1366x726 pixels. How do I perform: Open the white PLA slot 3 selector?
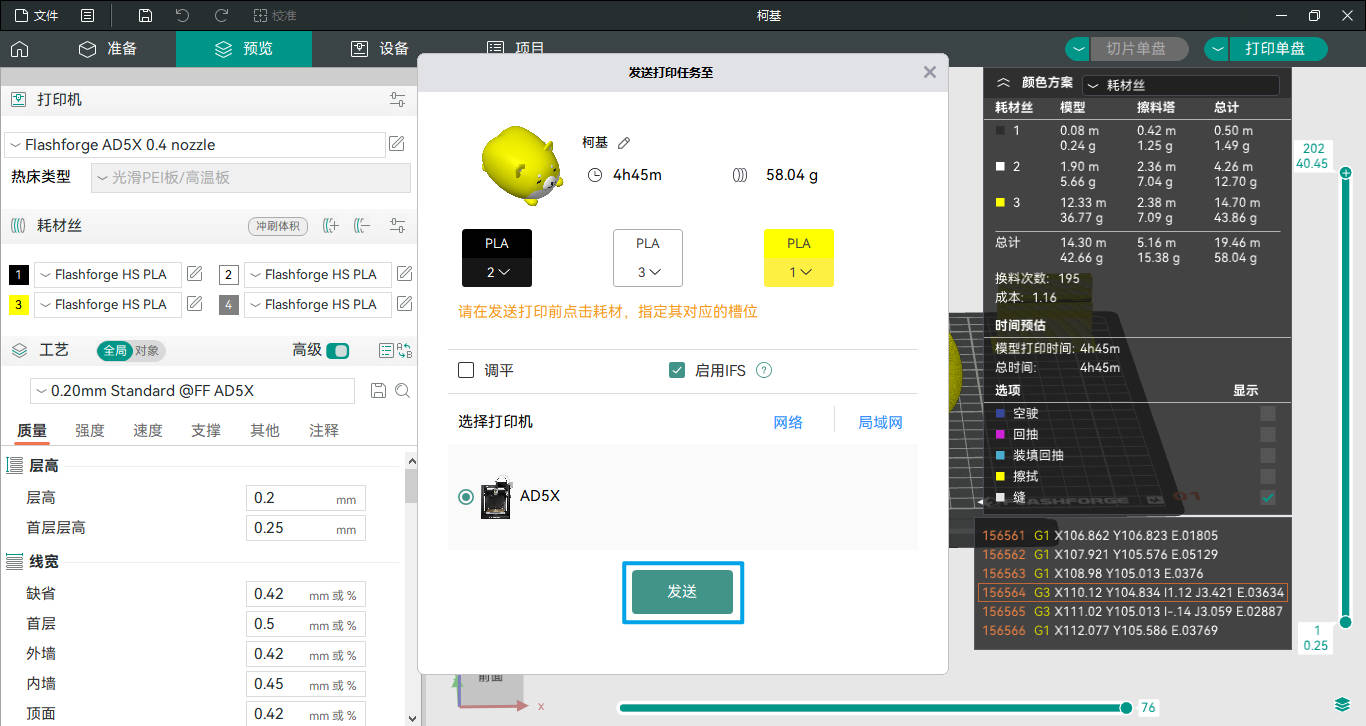coord(648,258)
